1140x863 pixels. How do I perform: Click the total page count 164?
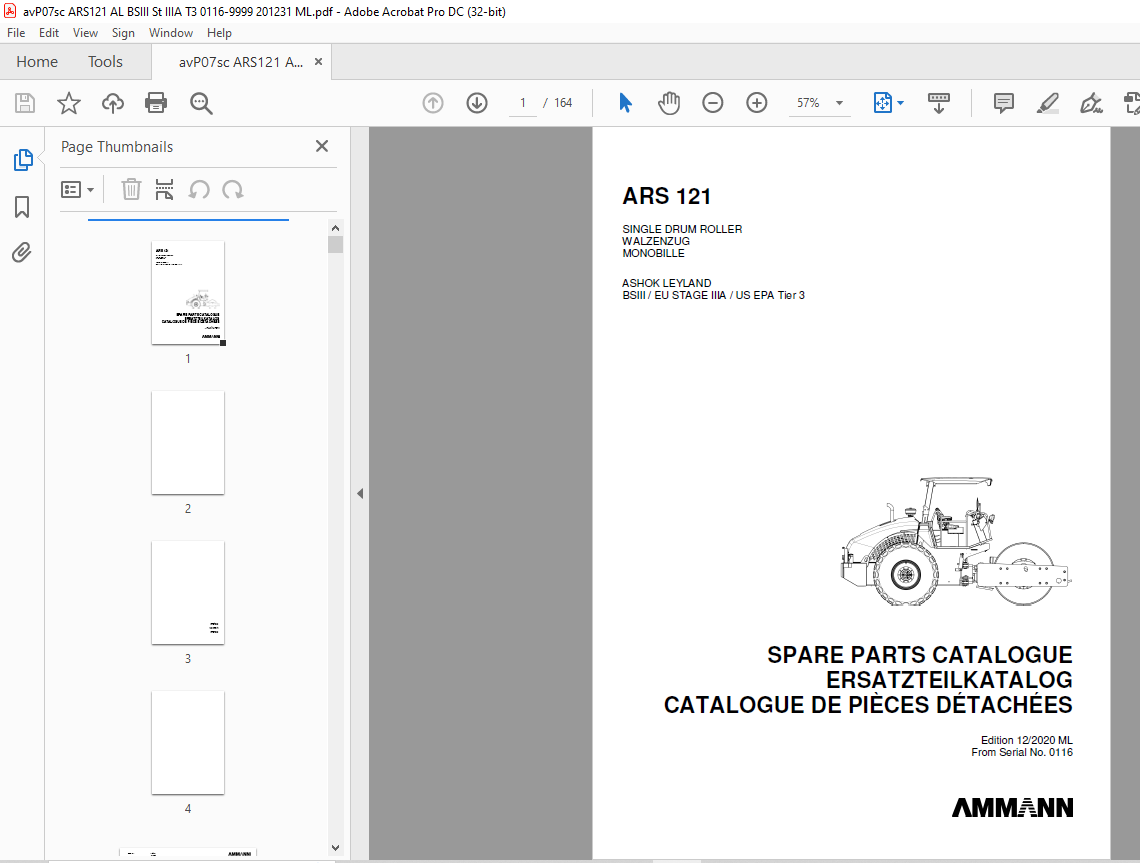(563, 103)
